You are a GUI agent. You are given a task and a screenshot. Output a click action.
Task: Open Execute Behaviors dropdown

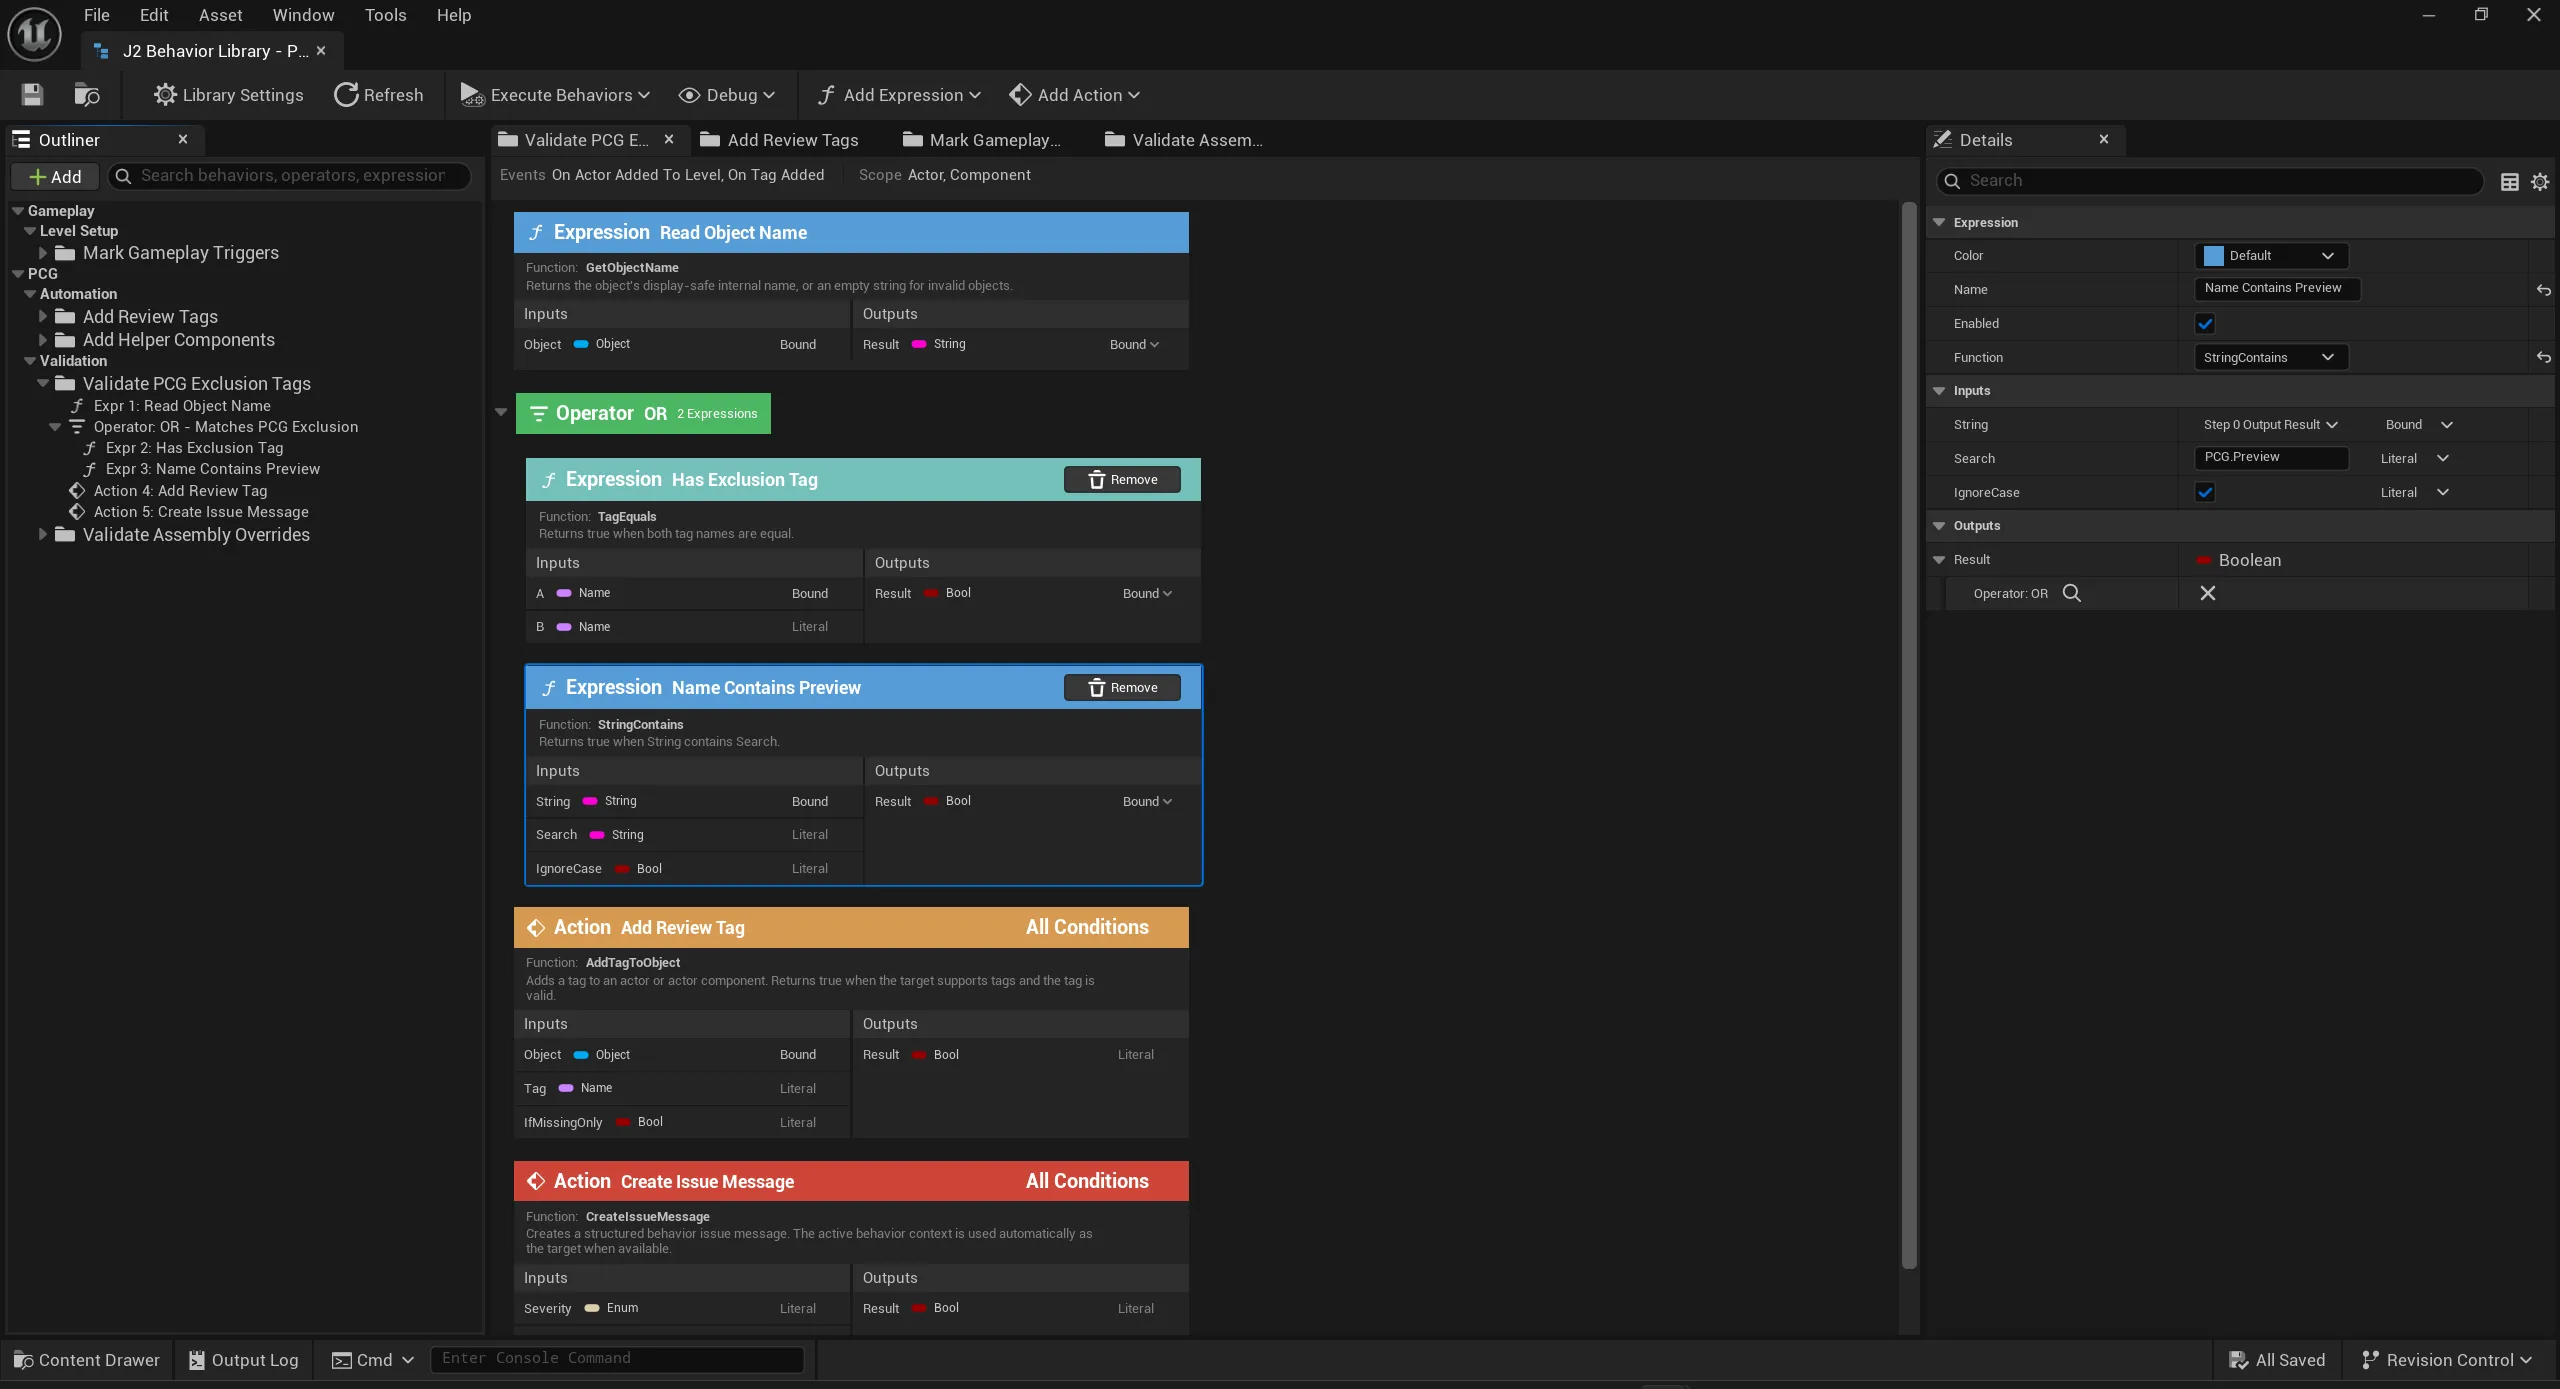555,95
